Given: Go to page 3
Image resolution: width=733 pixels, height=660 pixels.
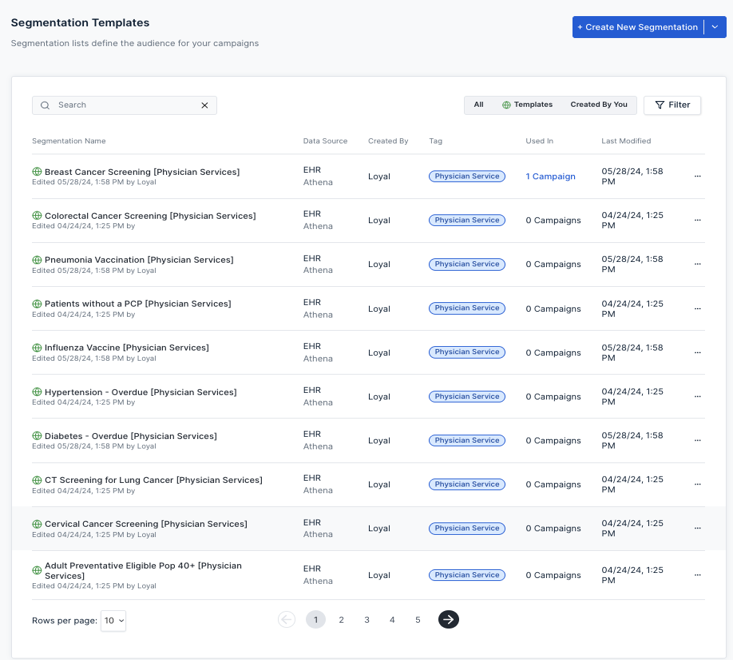Looking at the screenshot, I should click(x=367, y=620).
